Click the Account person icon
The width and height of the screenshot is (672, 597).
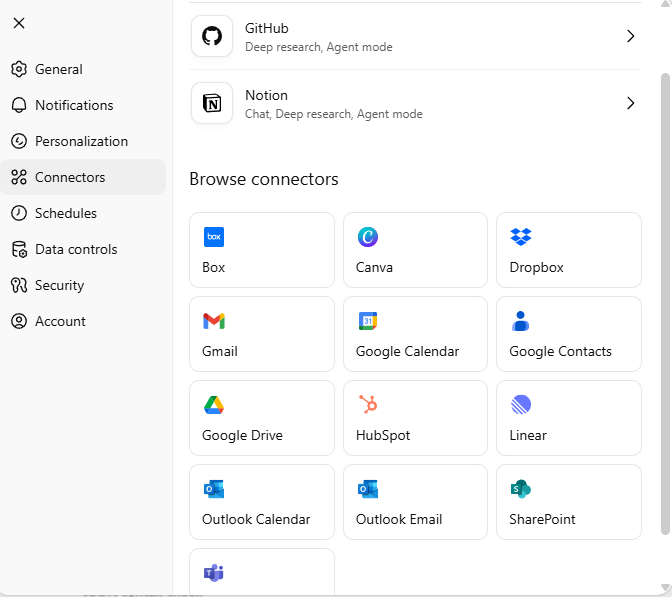pos(19,321)
